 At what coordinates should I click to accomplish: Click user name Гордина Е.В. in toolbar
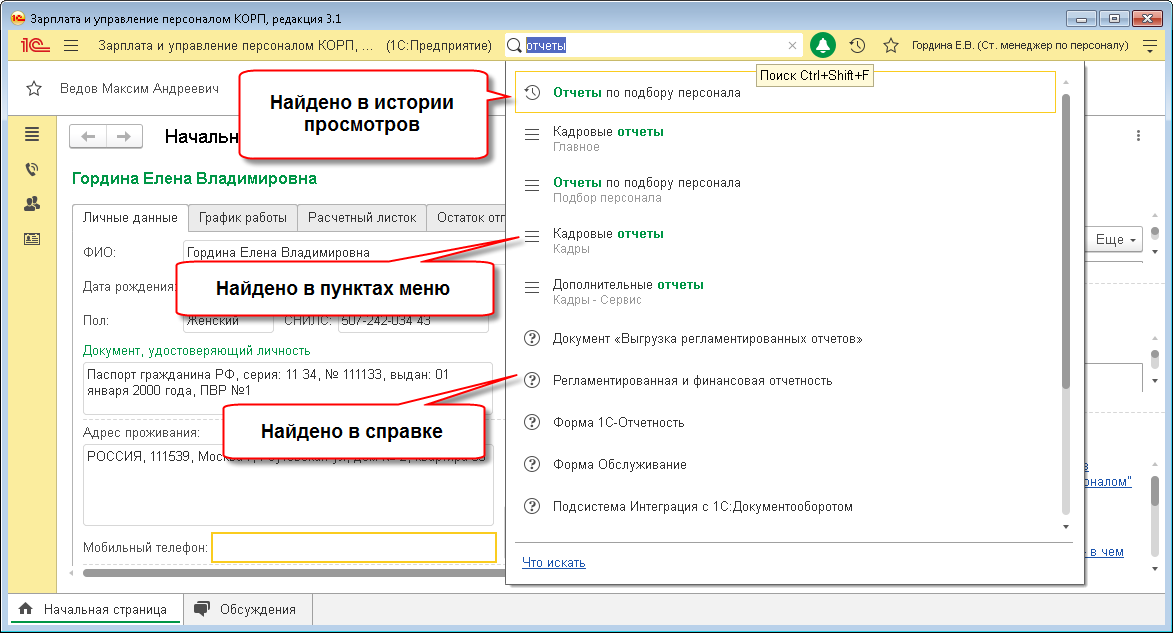point(1020,46)
